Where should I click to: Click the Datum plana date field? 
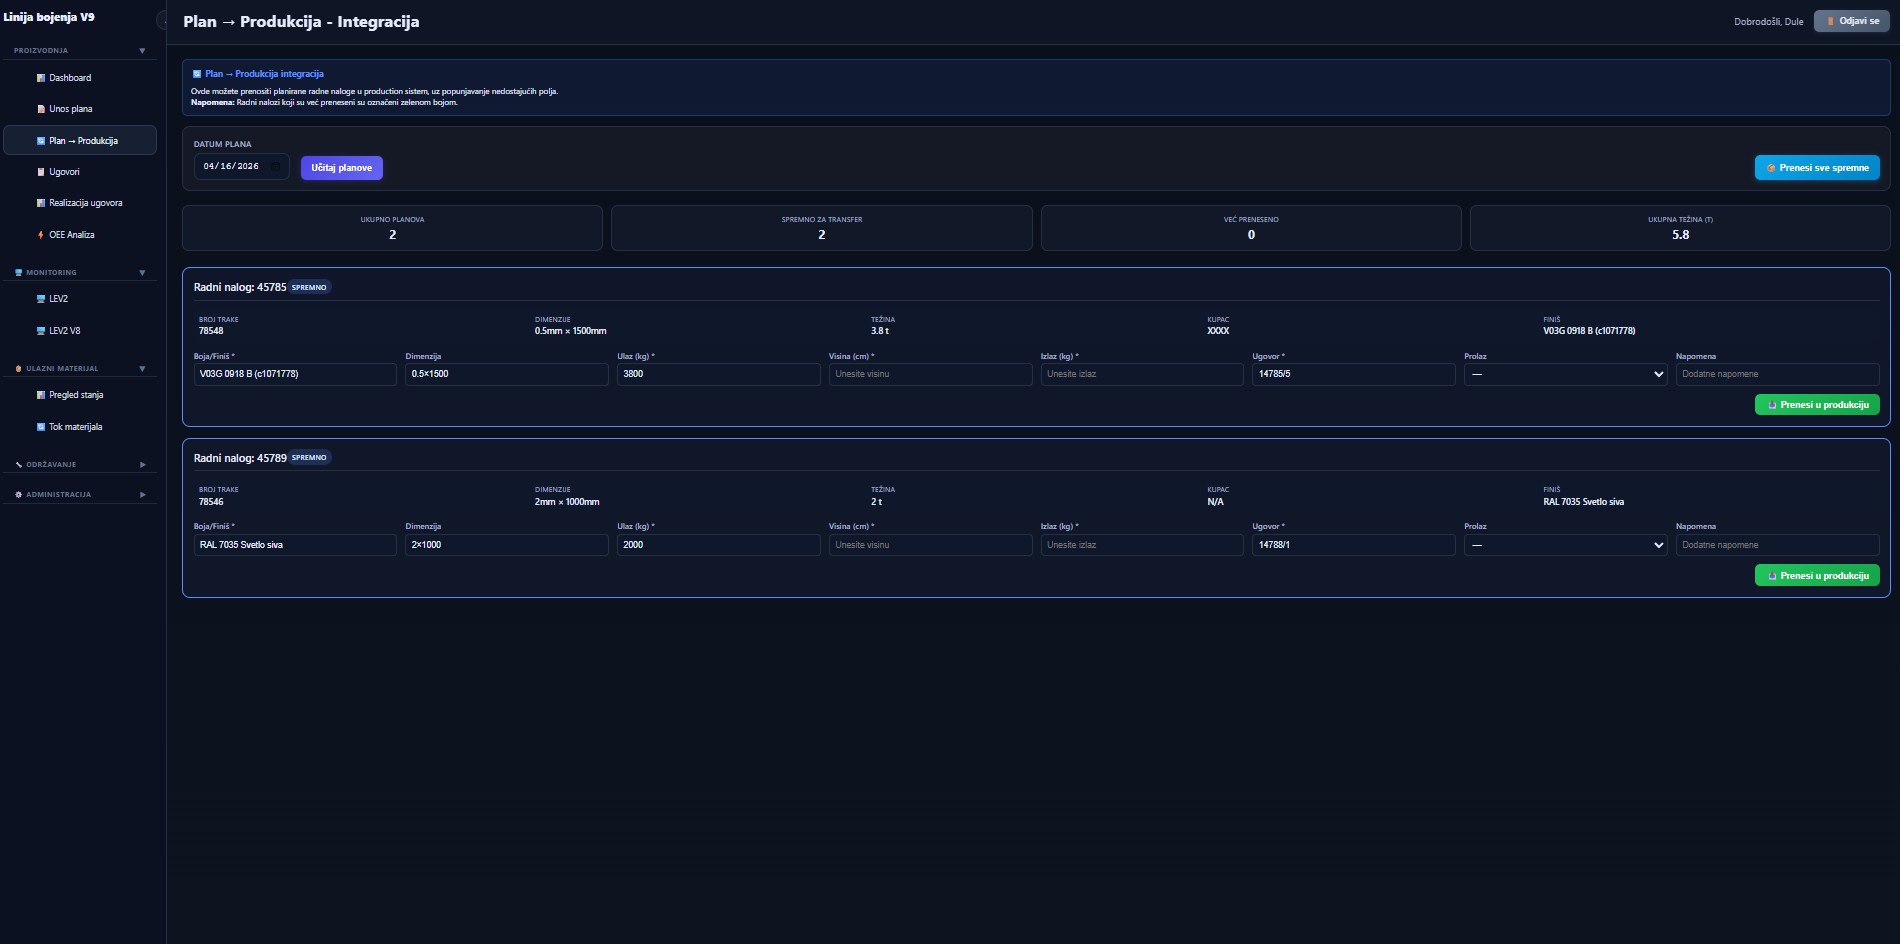[x=241, y=167]
